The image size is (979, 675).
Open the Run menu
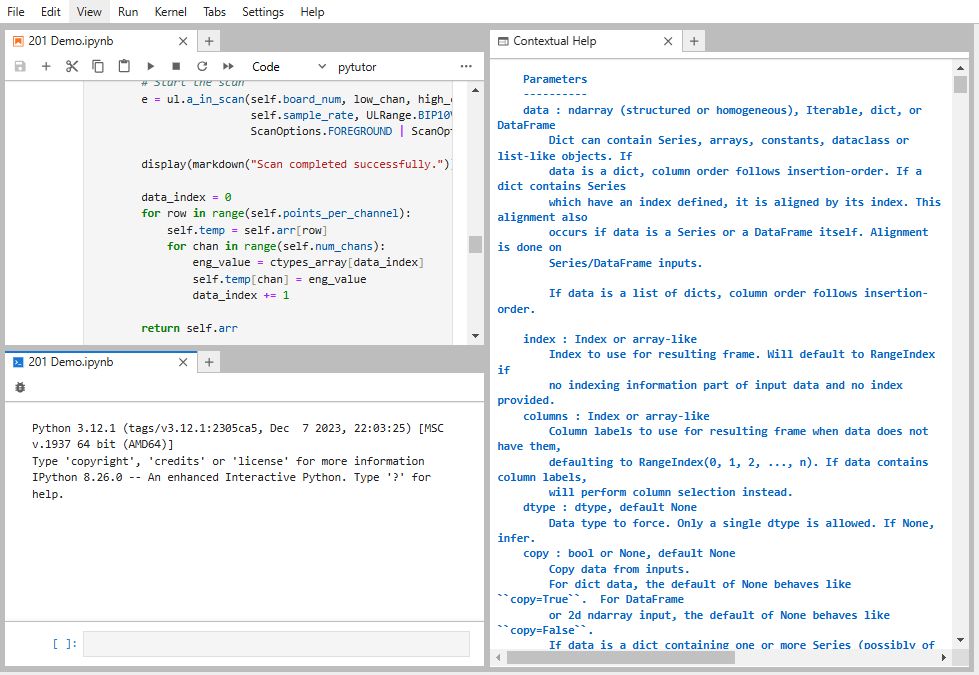(128, 12)
